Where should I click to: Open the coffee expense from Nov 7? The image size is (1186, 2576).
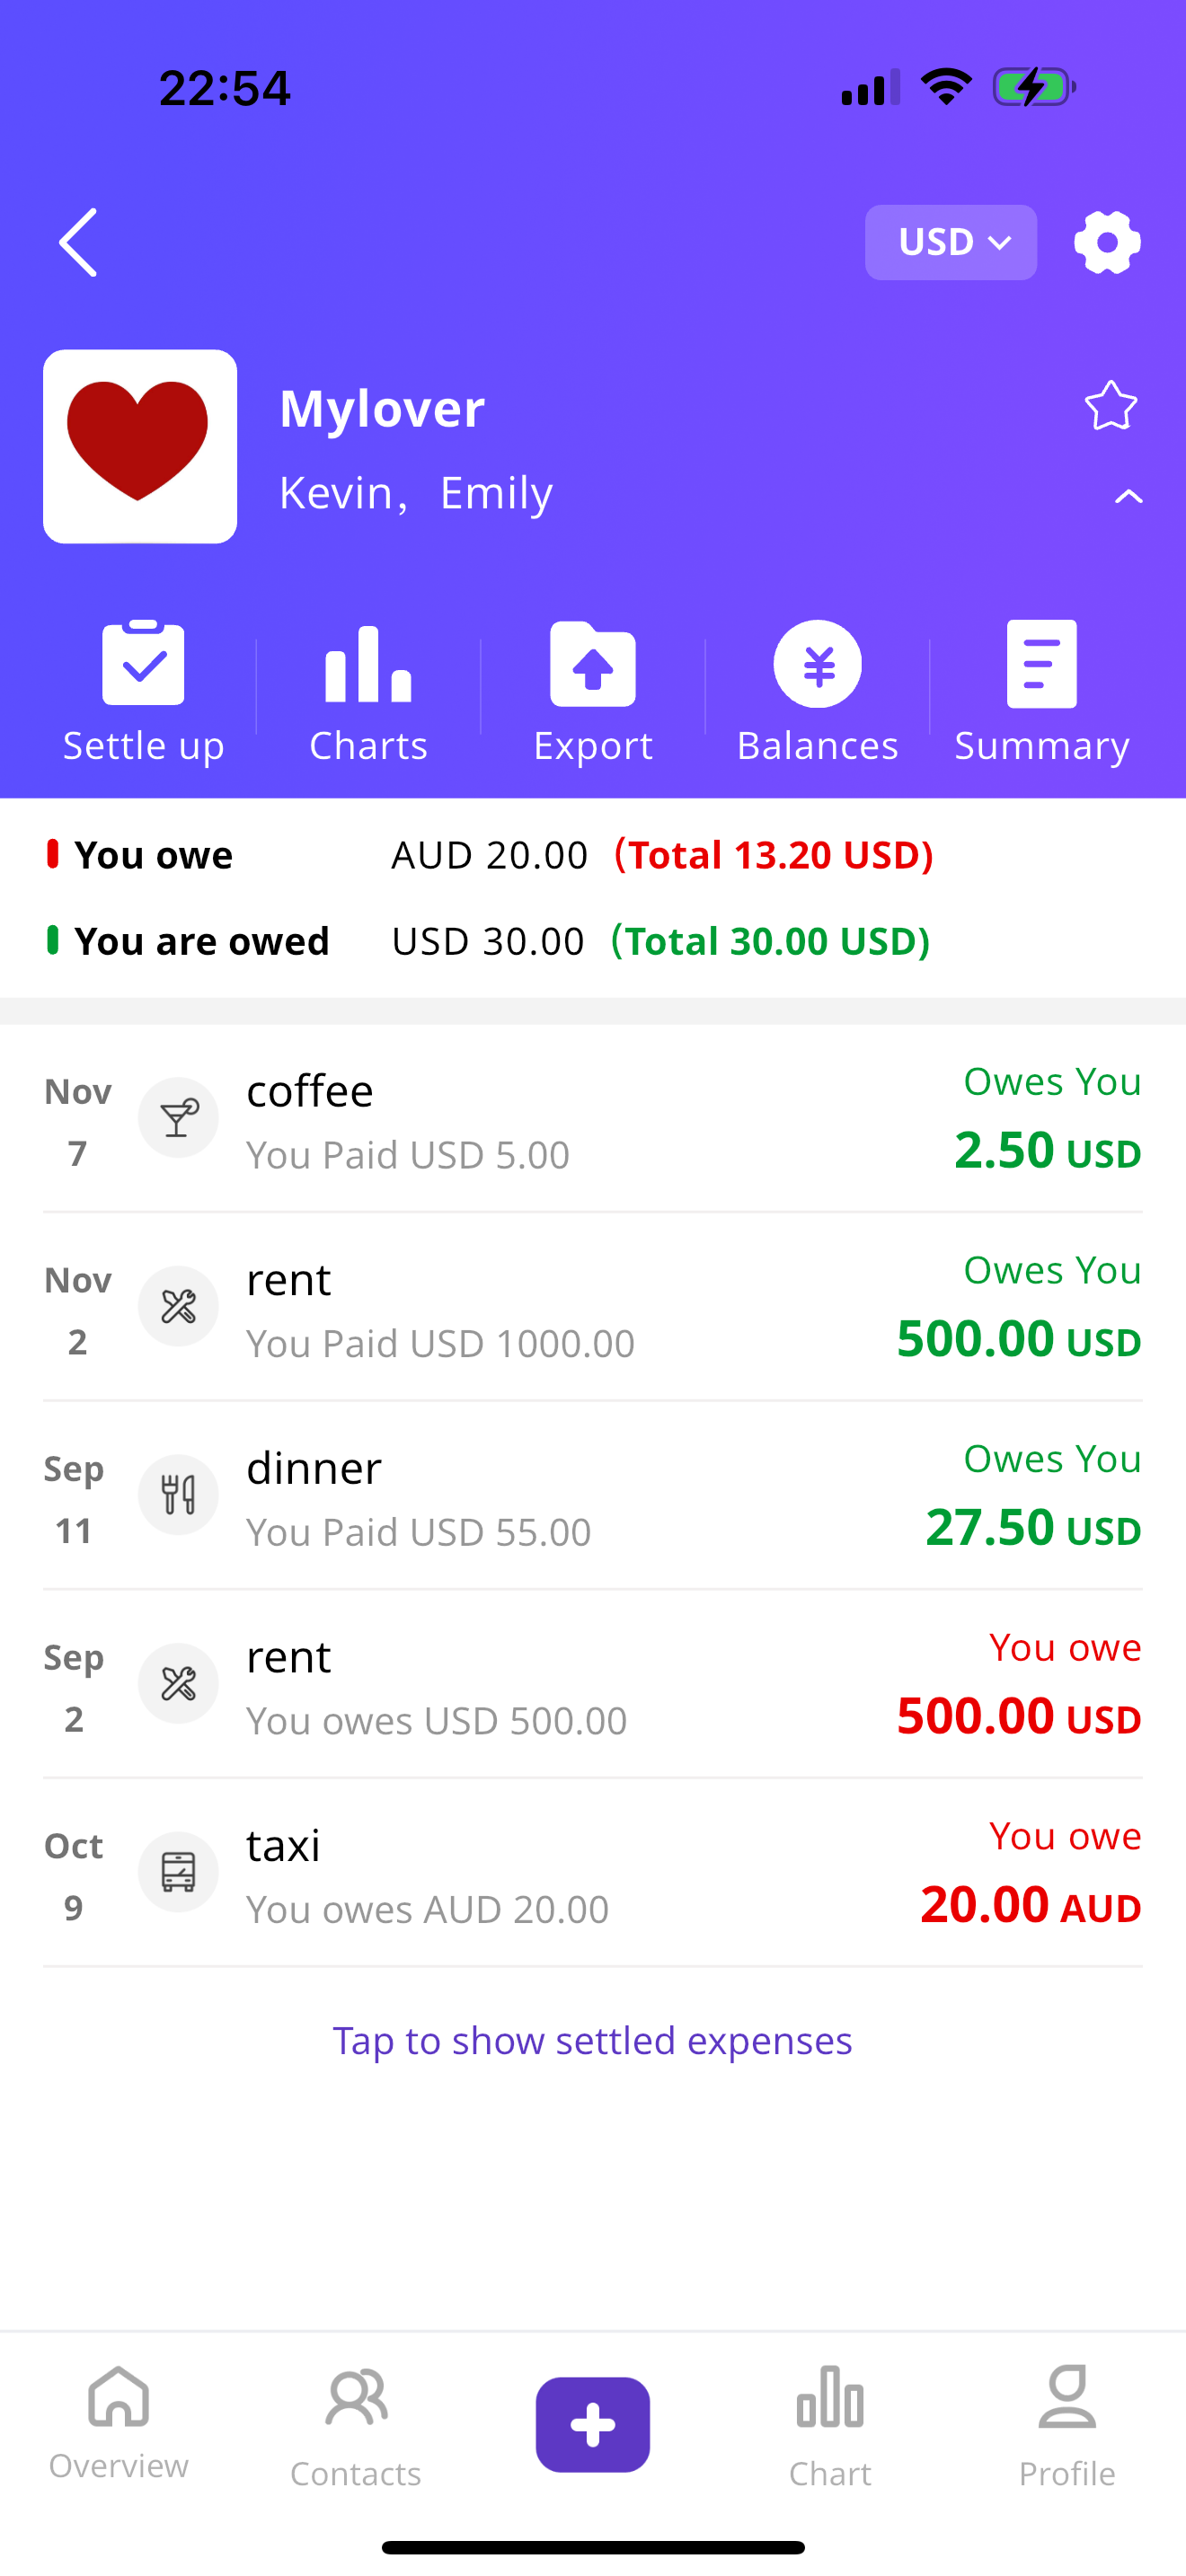coord(593,1118)
